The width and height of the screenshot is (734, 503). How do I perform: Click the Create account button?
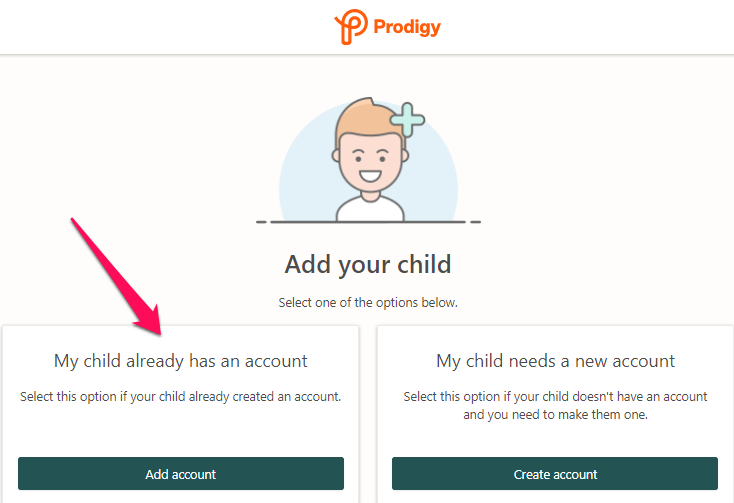555,474
